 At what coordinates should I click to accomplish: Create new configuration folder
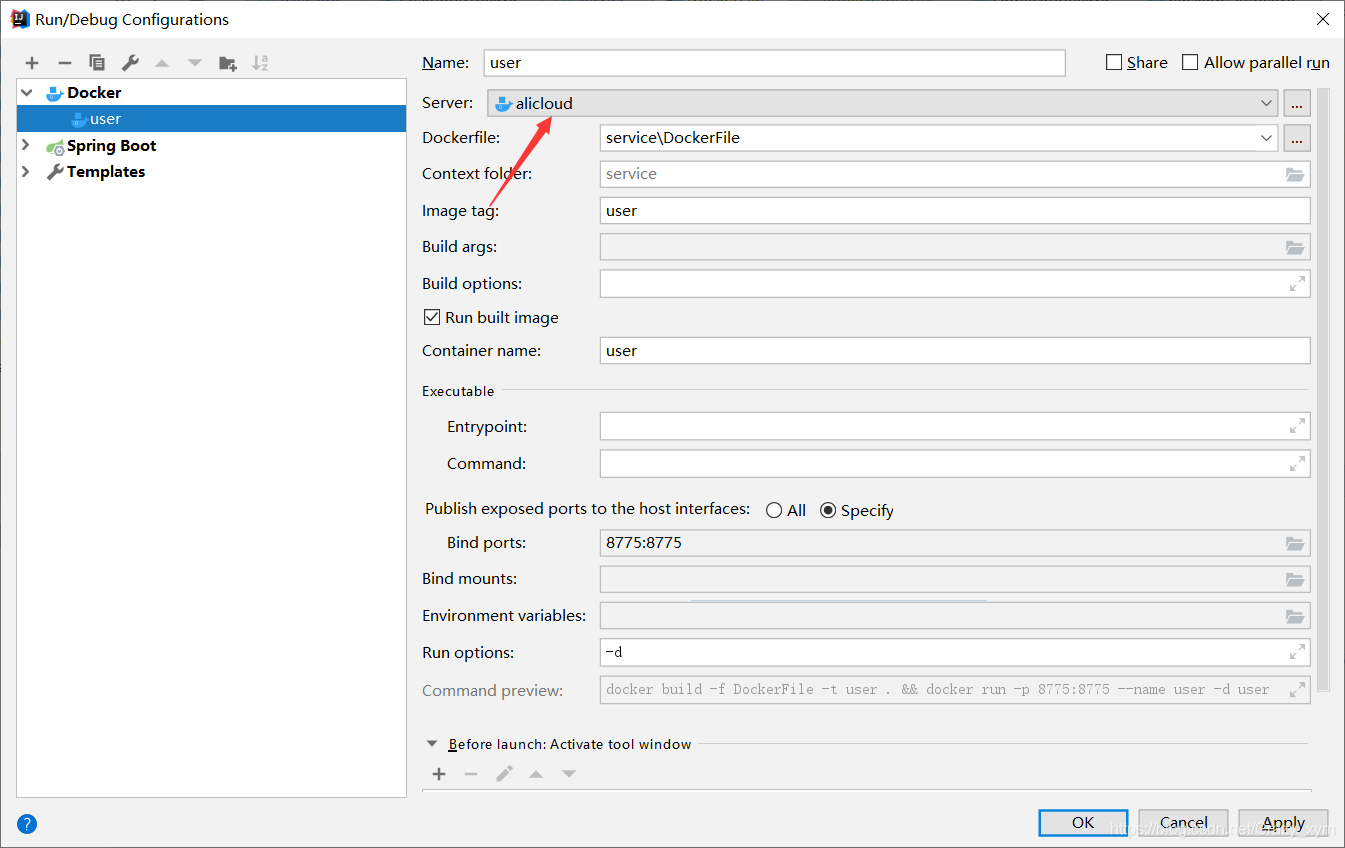pos(228,63)
